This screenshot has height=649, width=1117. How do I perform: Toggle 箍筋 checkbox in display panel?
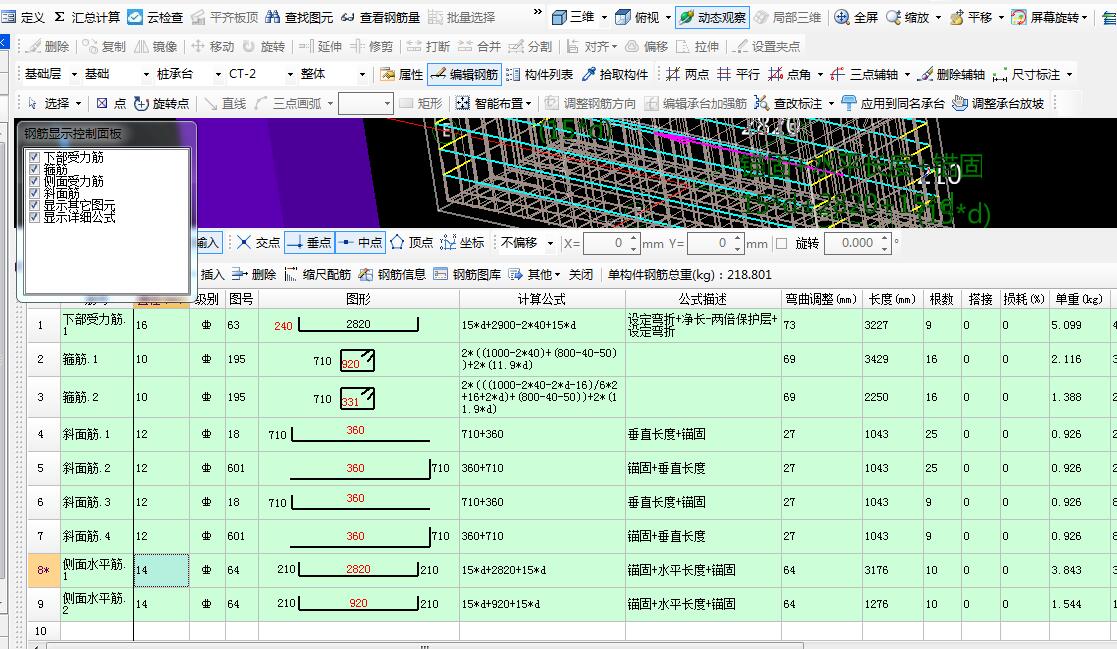tap(33, 169)
